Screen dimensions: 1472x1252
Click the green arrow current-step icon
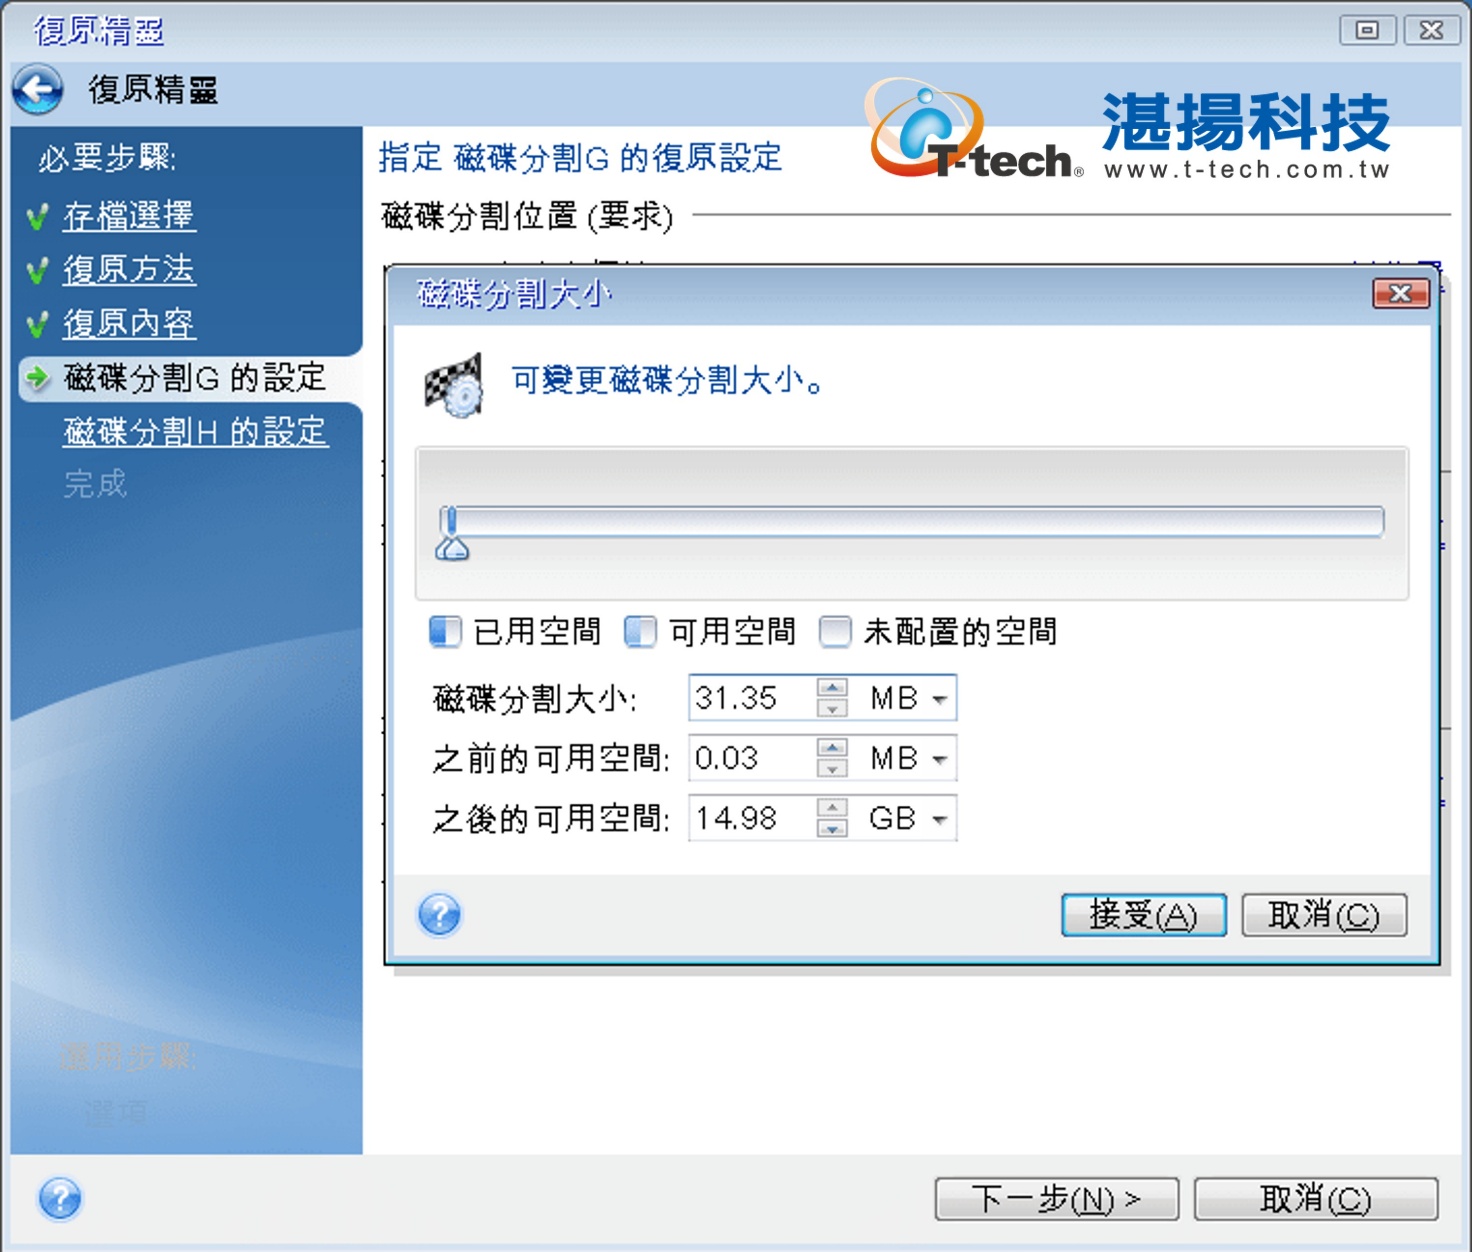tap(38, 378)
